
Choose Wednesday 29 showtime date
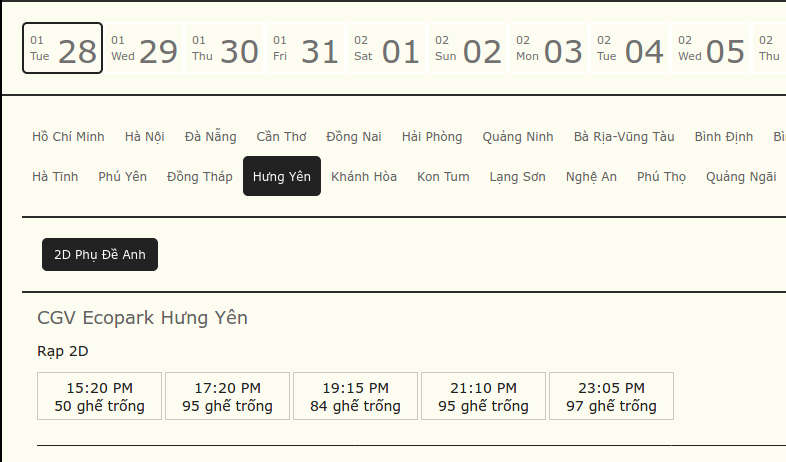point(143,49)
